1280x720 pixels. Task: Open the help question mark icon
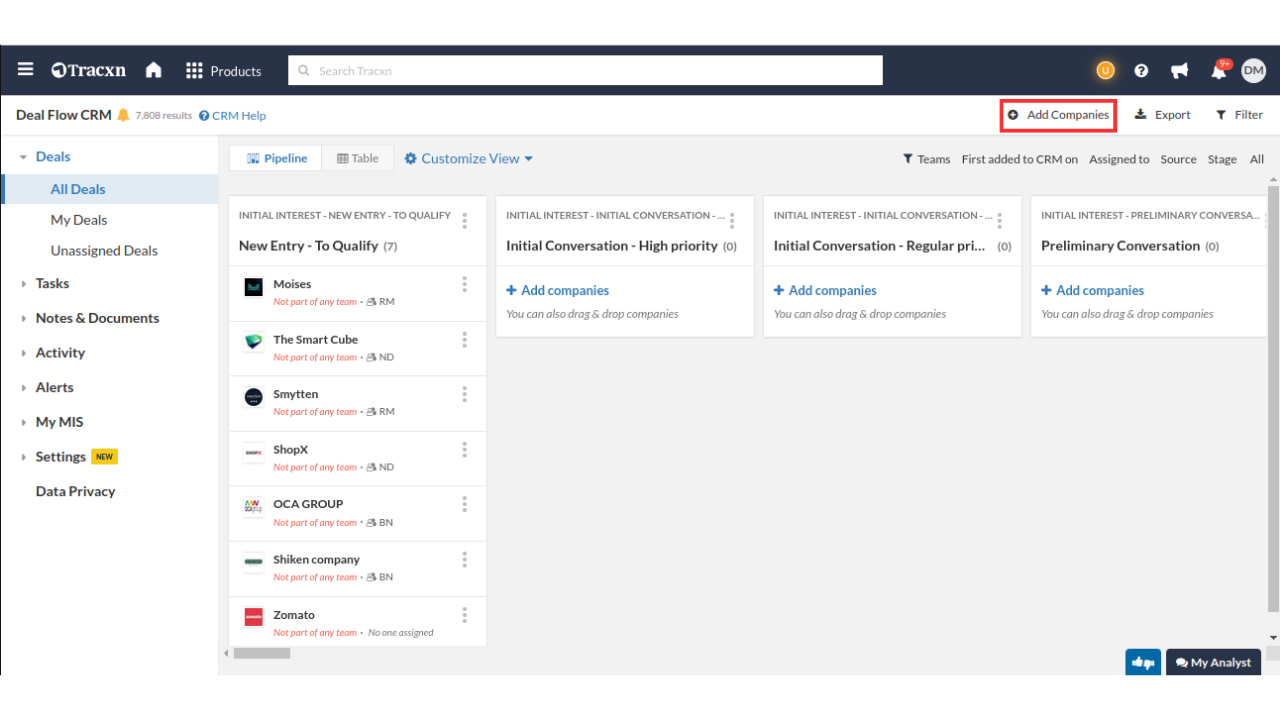[1141, 71]
